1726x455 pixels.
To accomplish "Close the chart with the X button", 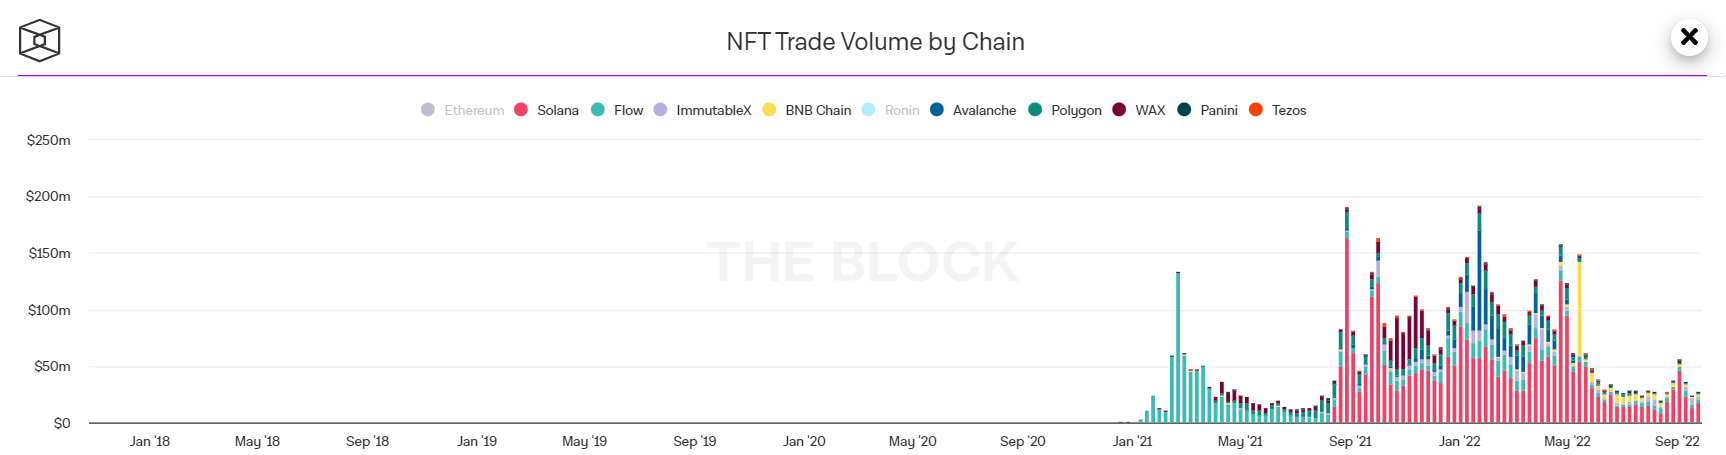I will pos(1689,37).
